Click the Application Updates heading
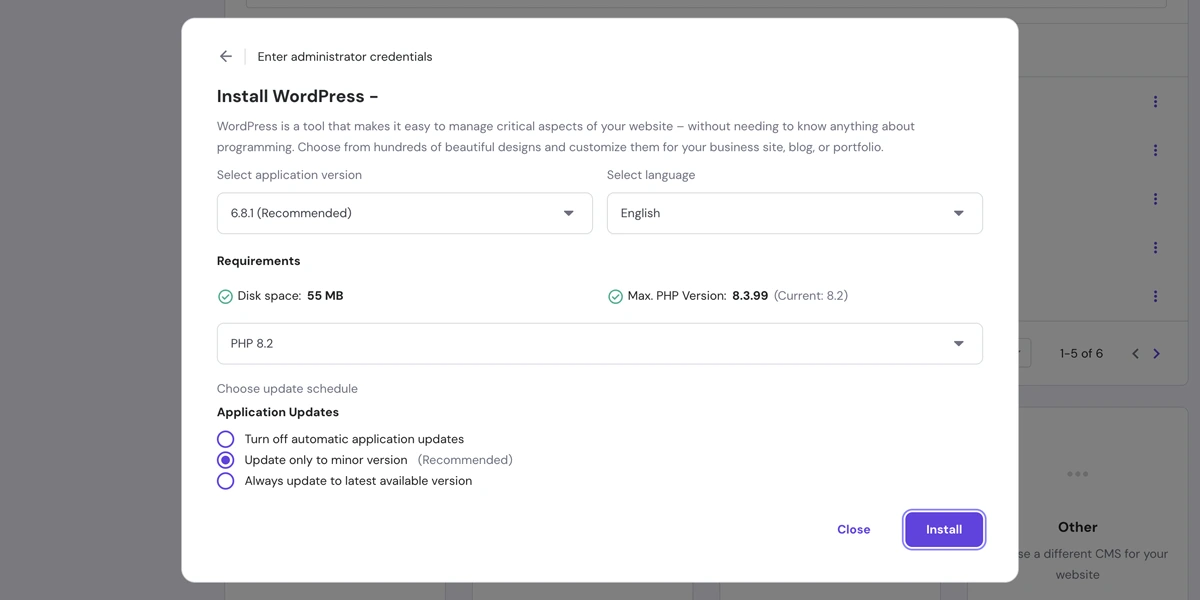The height and width of the screenshot is (600, 1200). tap(278, 412)
